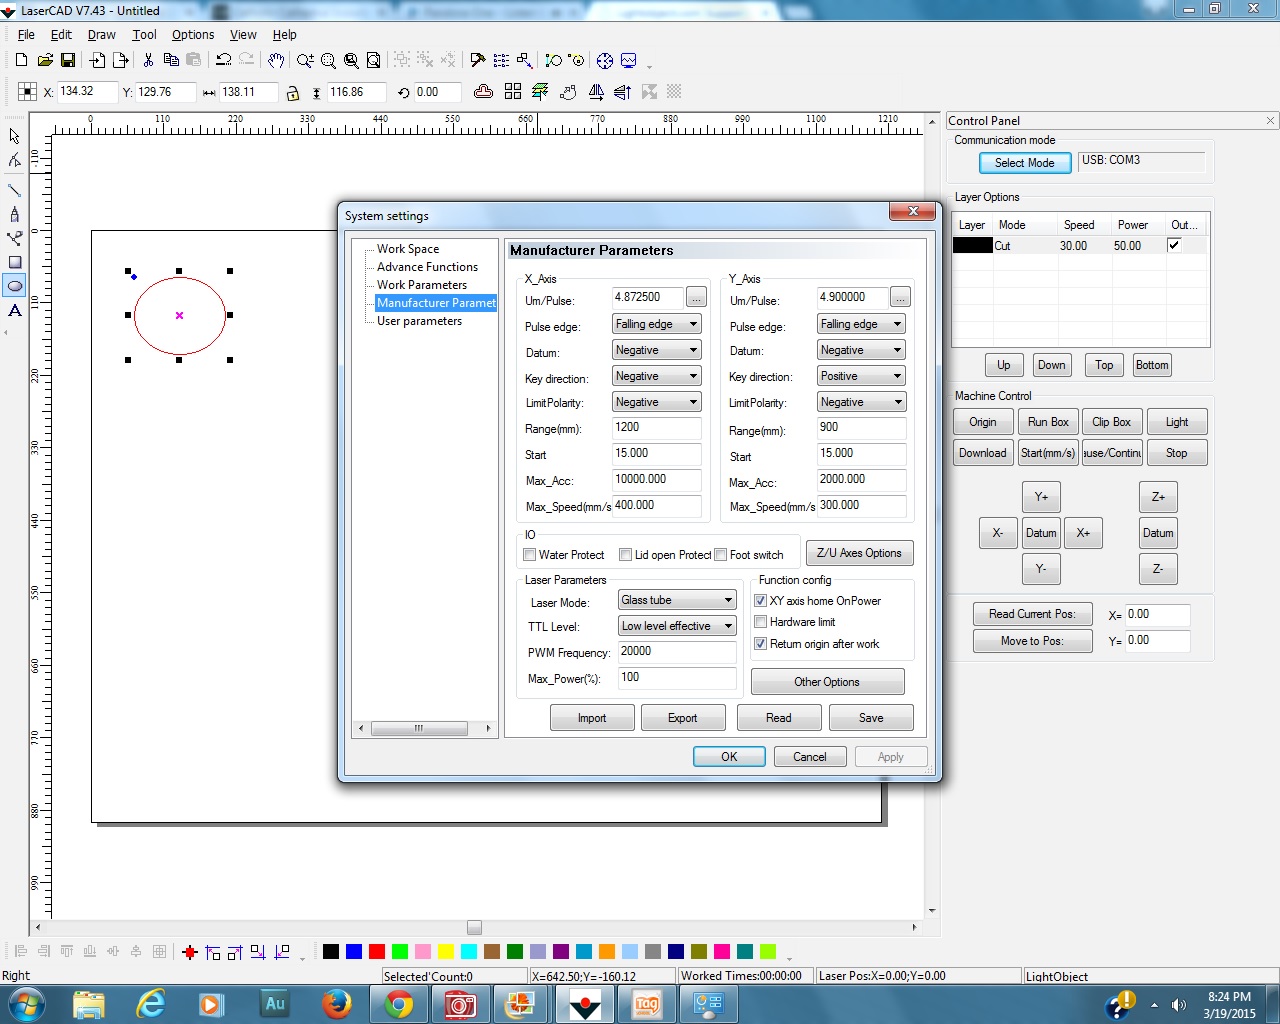Open Firefox from the taskbar
The image size is (1280, 1024).
click(337, 1003)
